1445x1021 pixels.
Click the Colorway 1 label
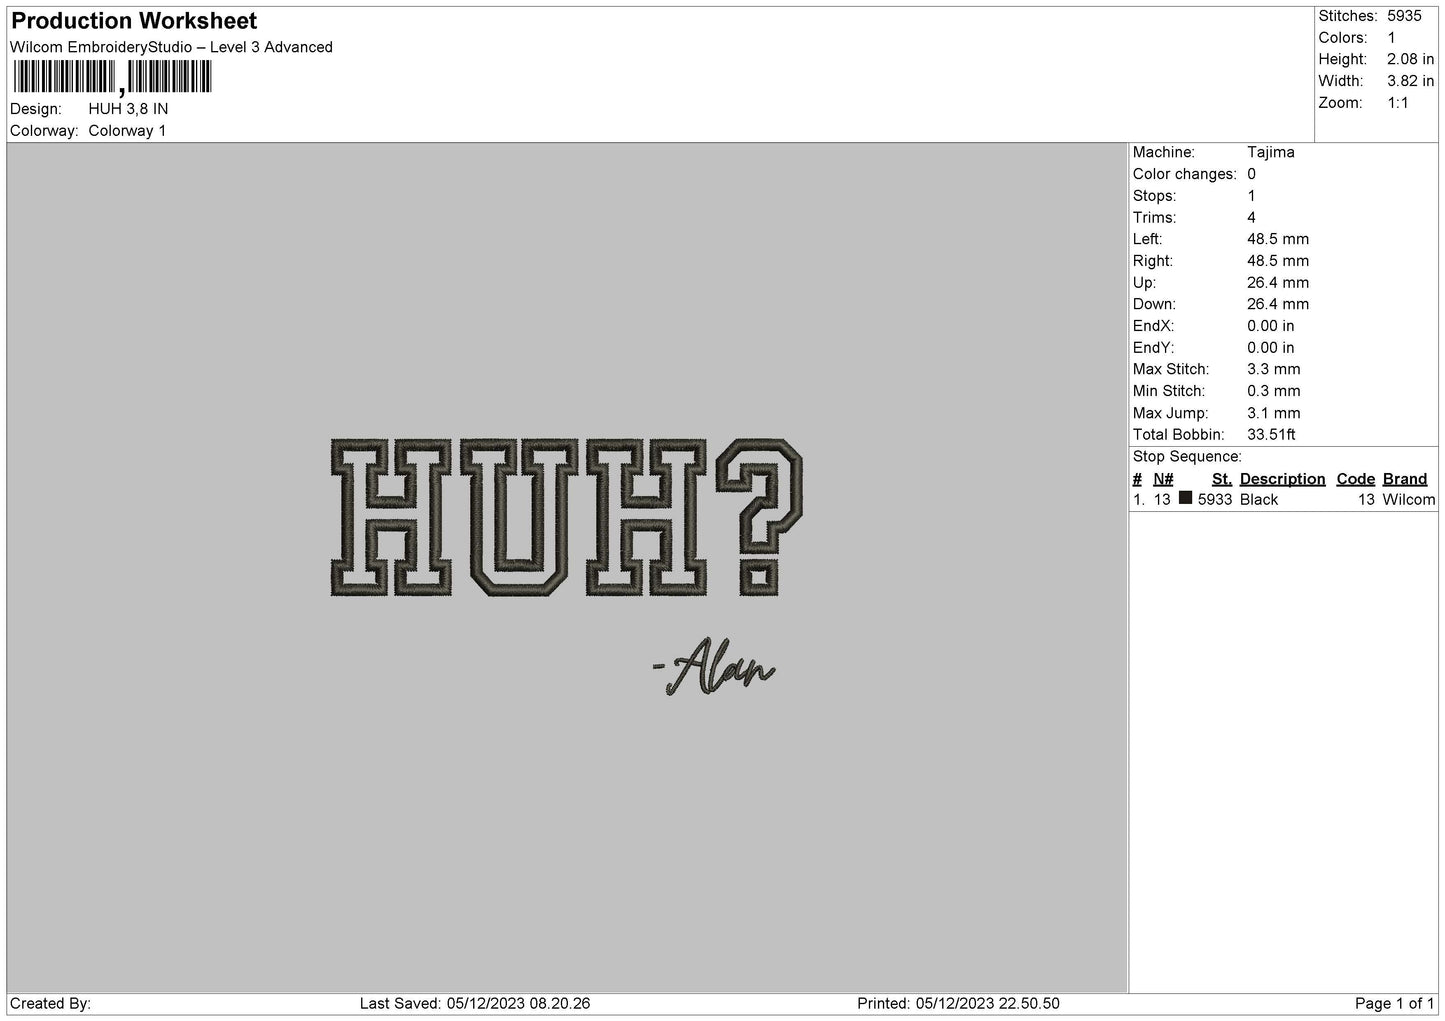pos(128,130)
